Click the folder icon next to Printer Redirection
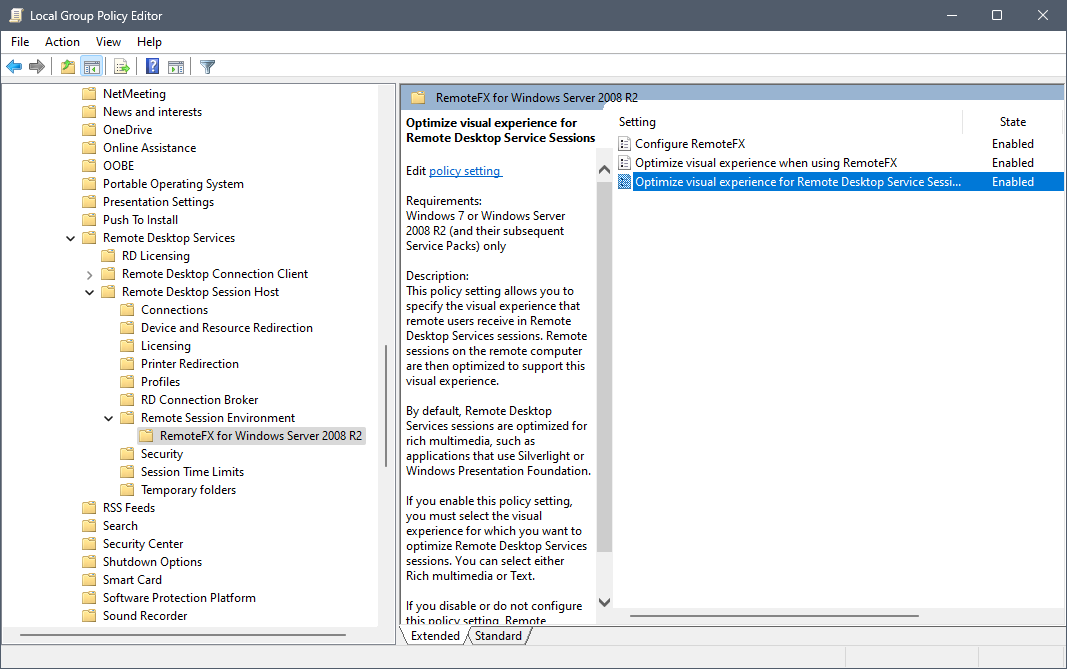1067x669 pixels. (127, 364)
